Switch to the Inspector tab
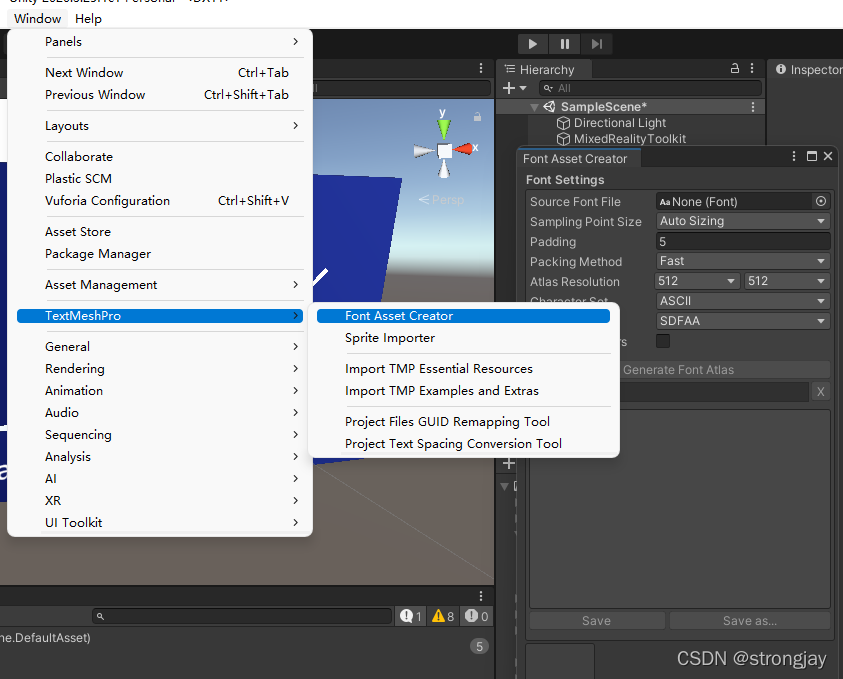The width and height of the screenshot is (843, 679). [808, 70]
